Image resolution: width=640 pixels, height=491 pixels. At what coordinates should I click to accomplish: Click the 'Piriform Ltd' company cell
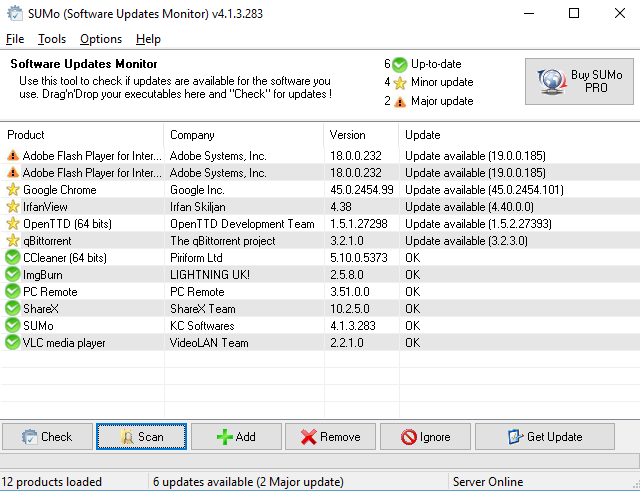click(x=196, y=258)
